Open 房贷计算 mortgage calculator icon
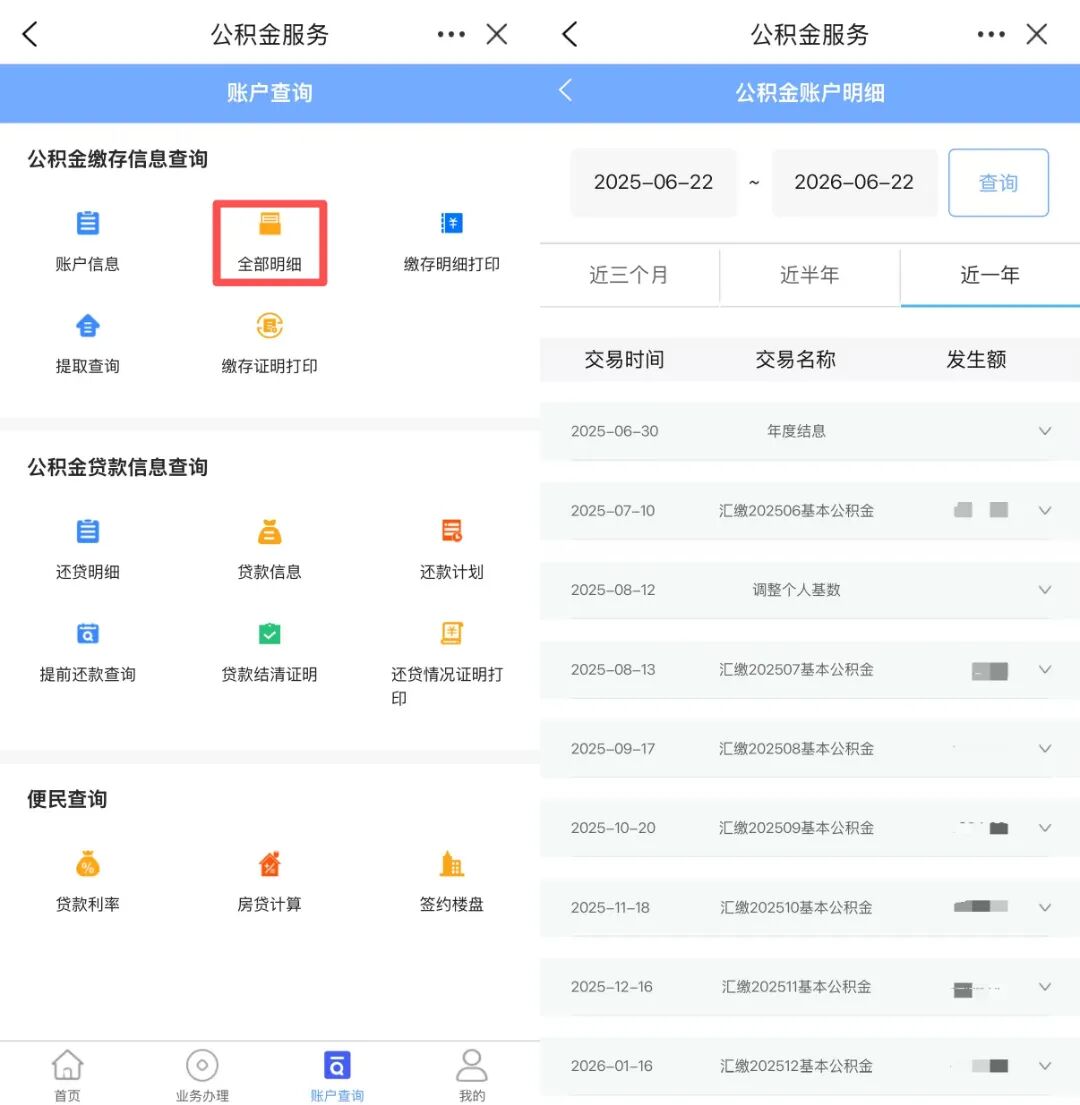 click(x=269, y=864)
